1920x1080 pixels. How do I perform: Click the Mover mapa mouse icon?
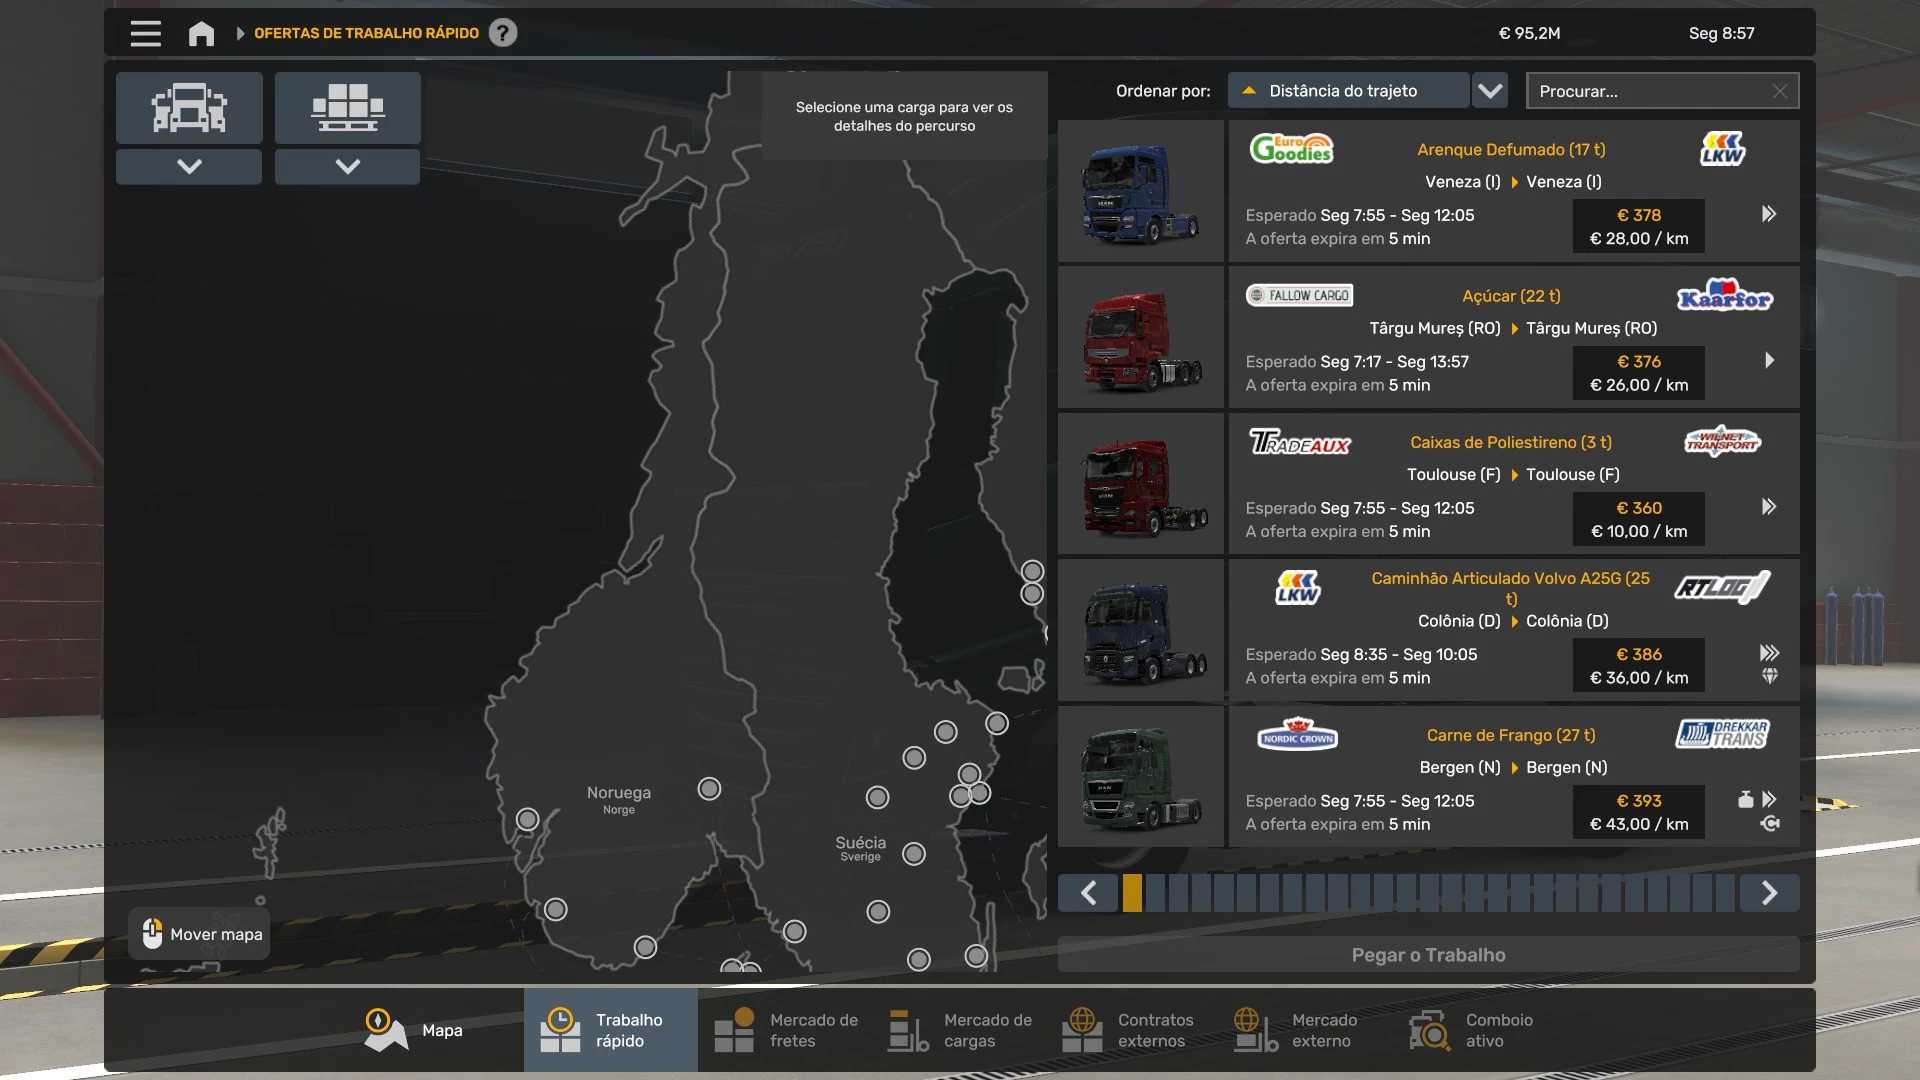(x=152, y=933)
